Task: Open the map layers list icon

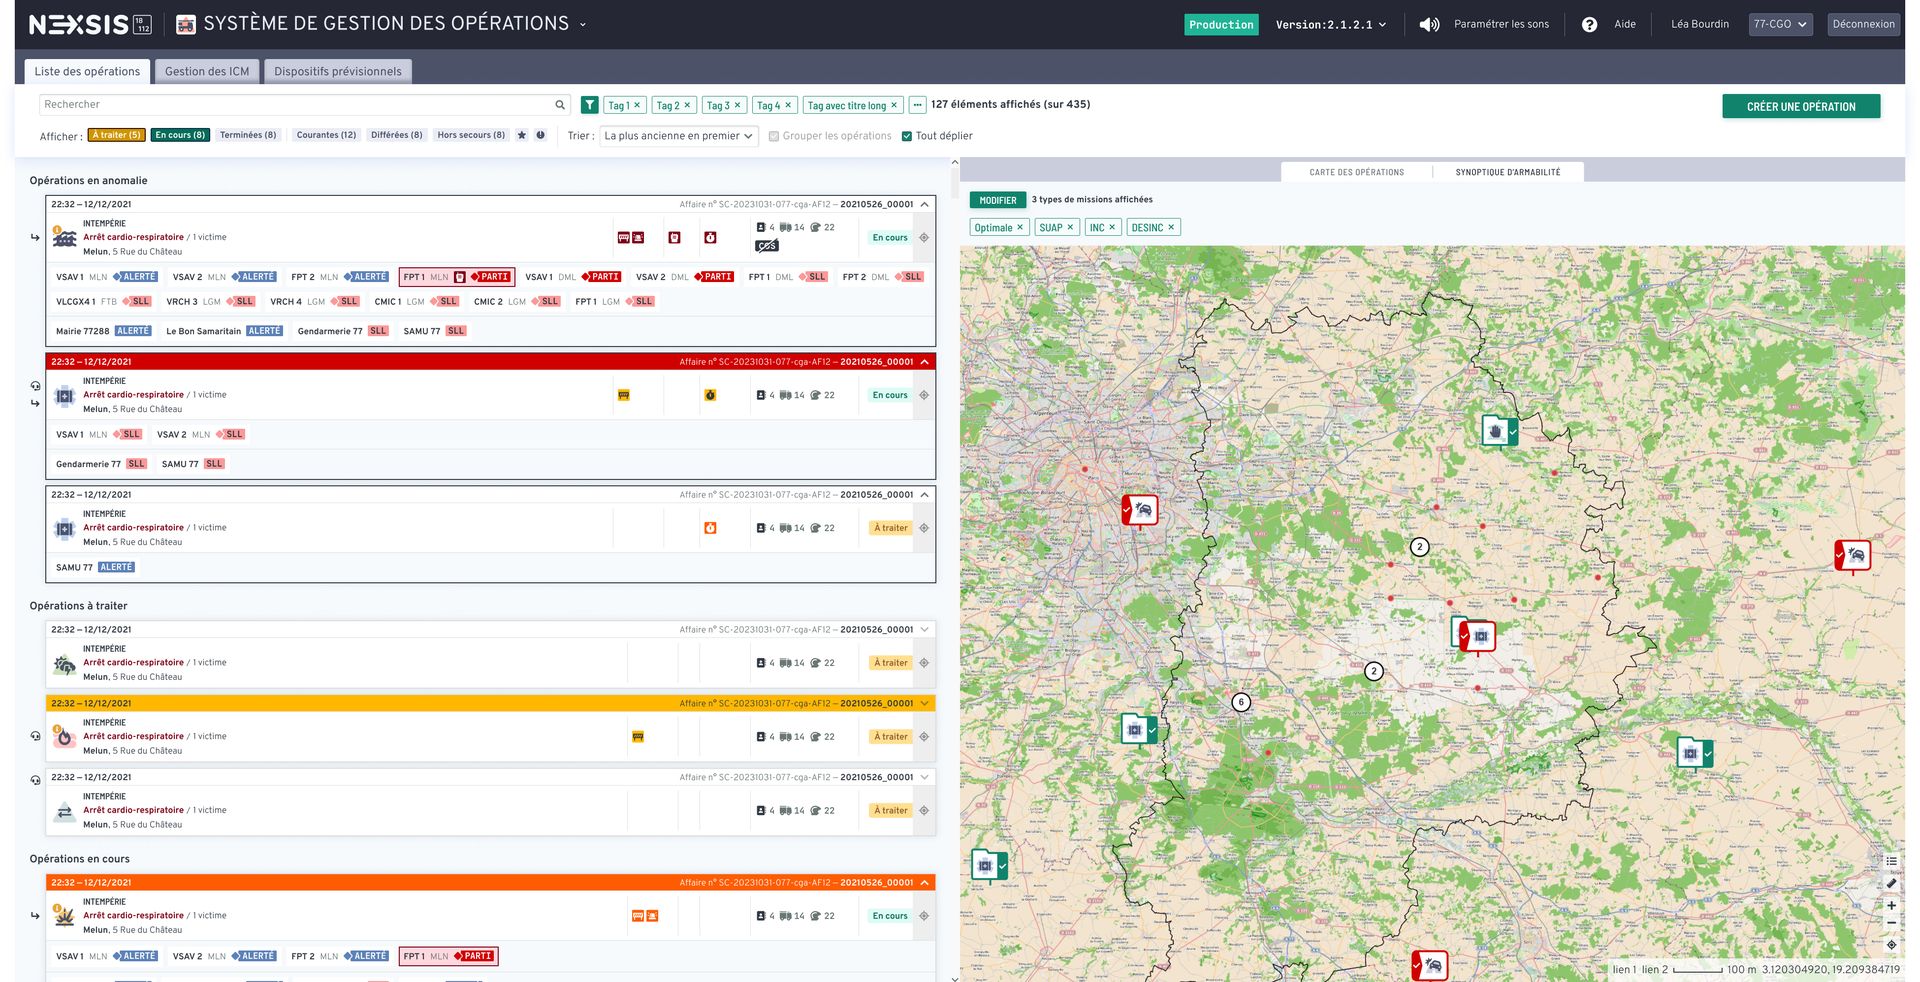Action: click(x=1891, y=861)
